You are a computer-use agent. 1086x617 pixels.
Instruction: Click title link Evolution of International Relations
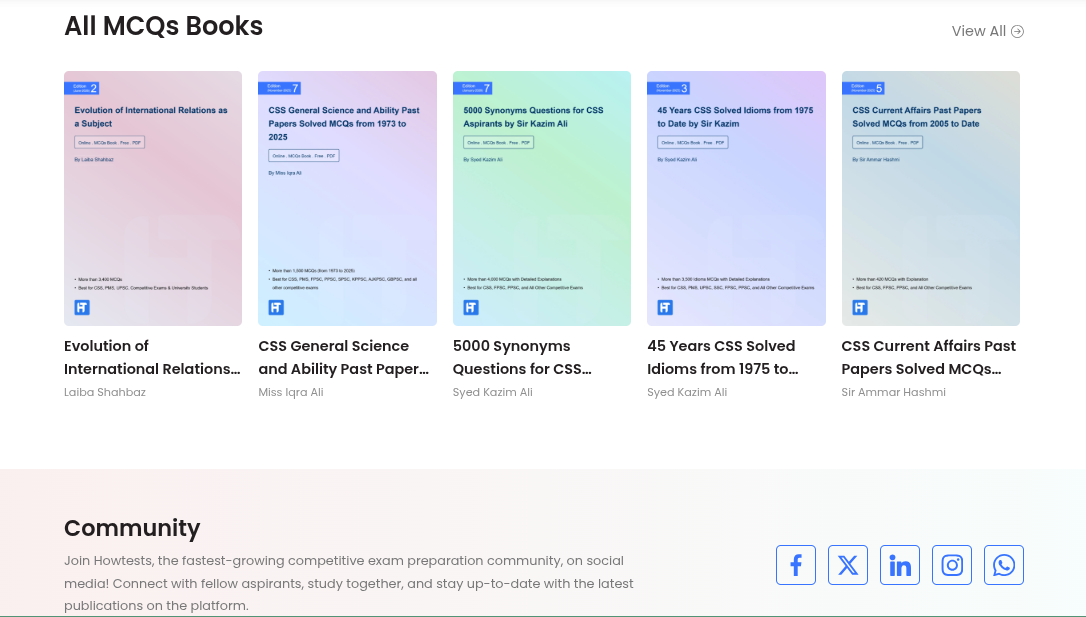coord(152,357)
